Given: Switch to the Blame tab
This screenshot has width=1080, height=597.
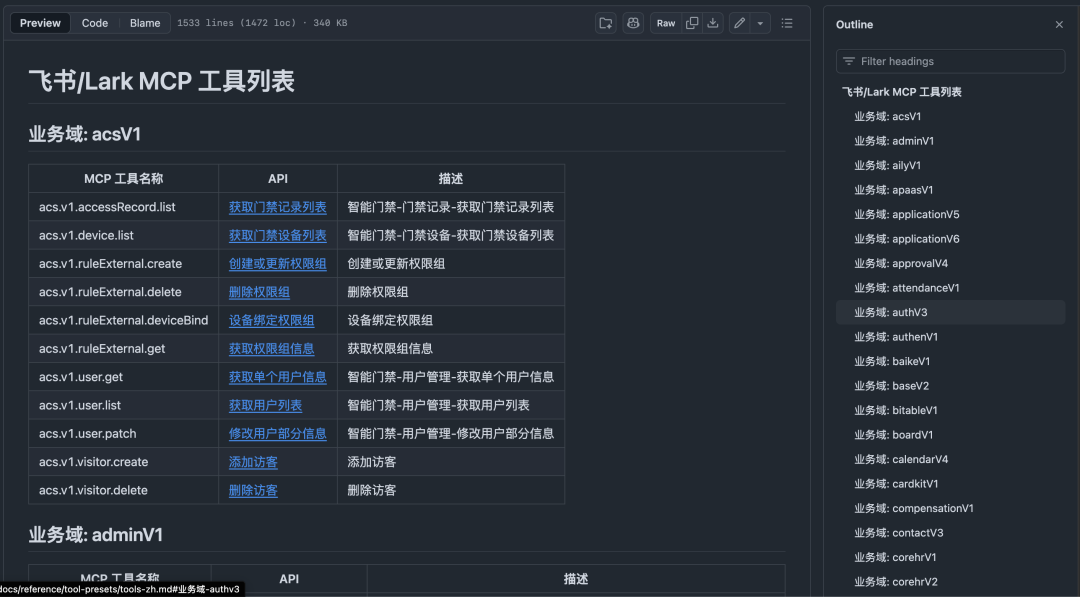Looking at the screenshot, I should (x=145, y=22).
